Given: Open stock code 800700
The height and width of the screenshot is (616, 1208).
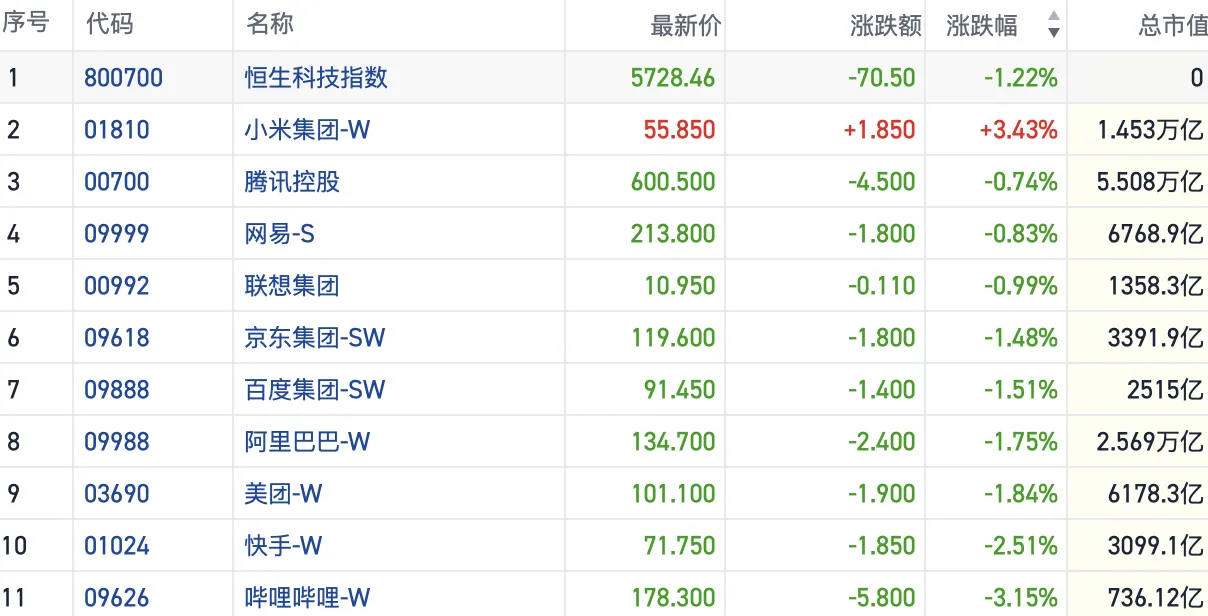Looking at the screenshot, I should click(x=124, y=78).
